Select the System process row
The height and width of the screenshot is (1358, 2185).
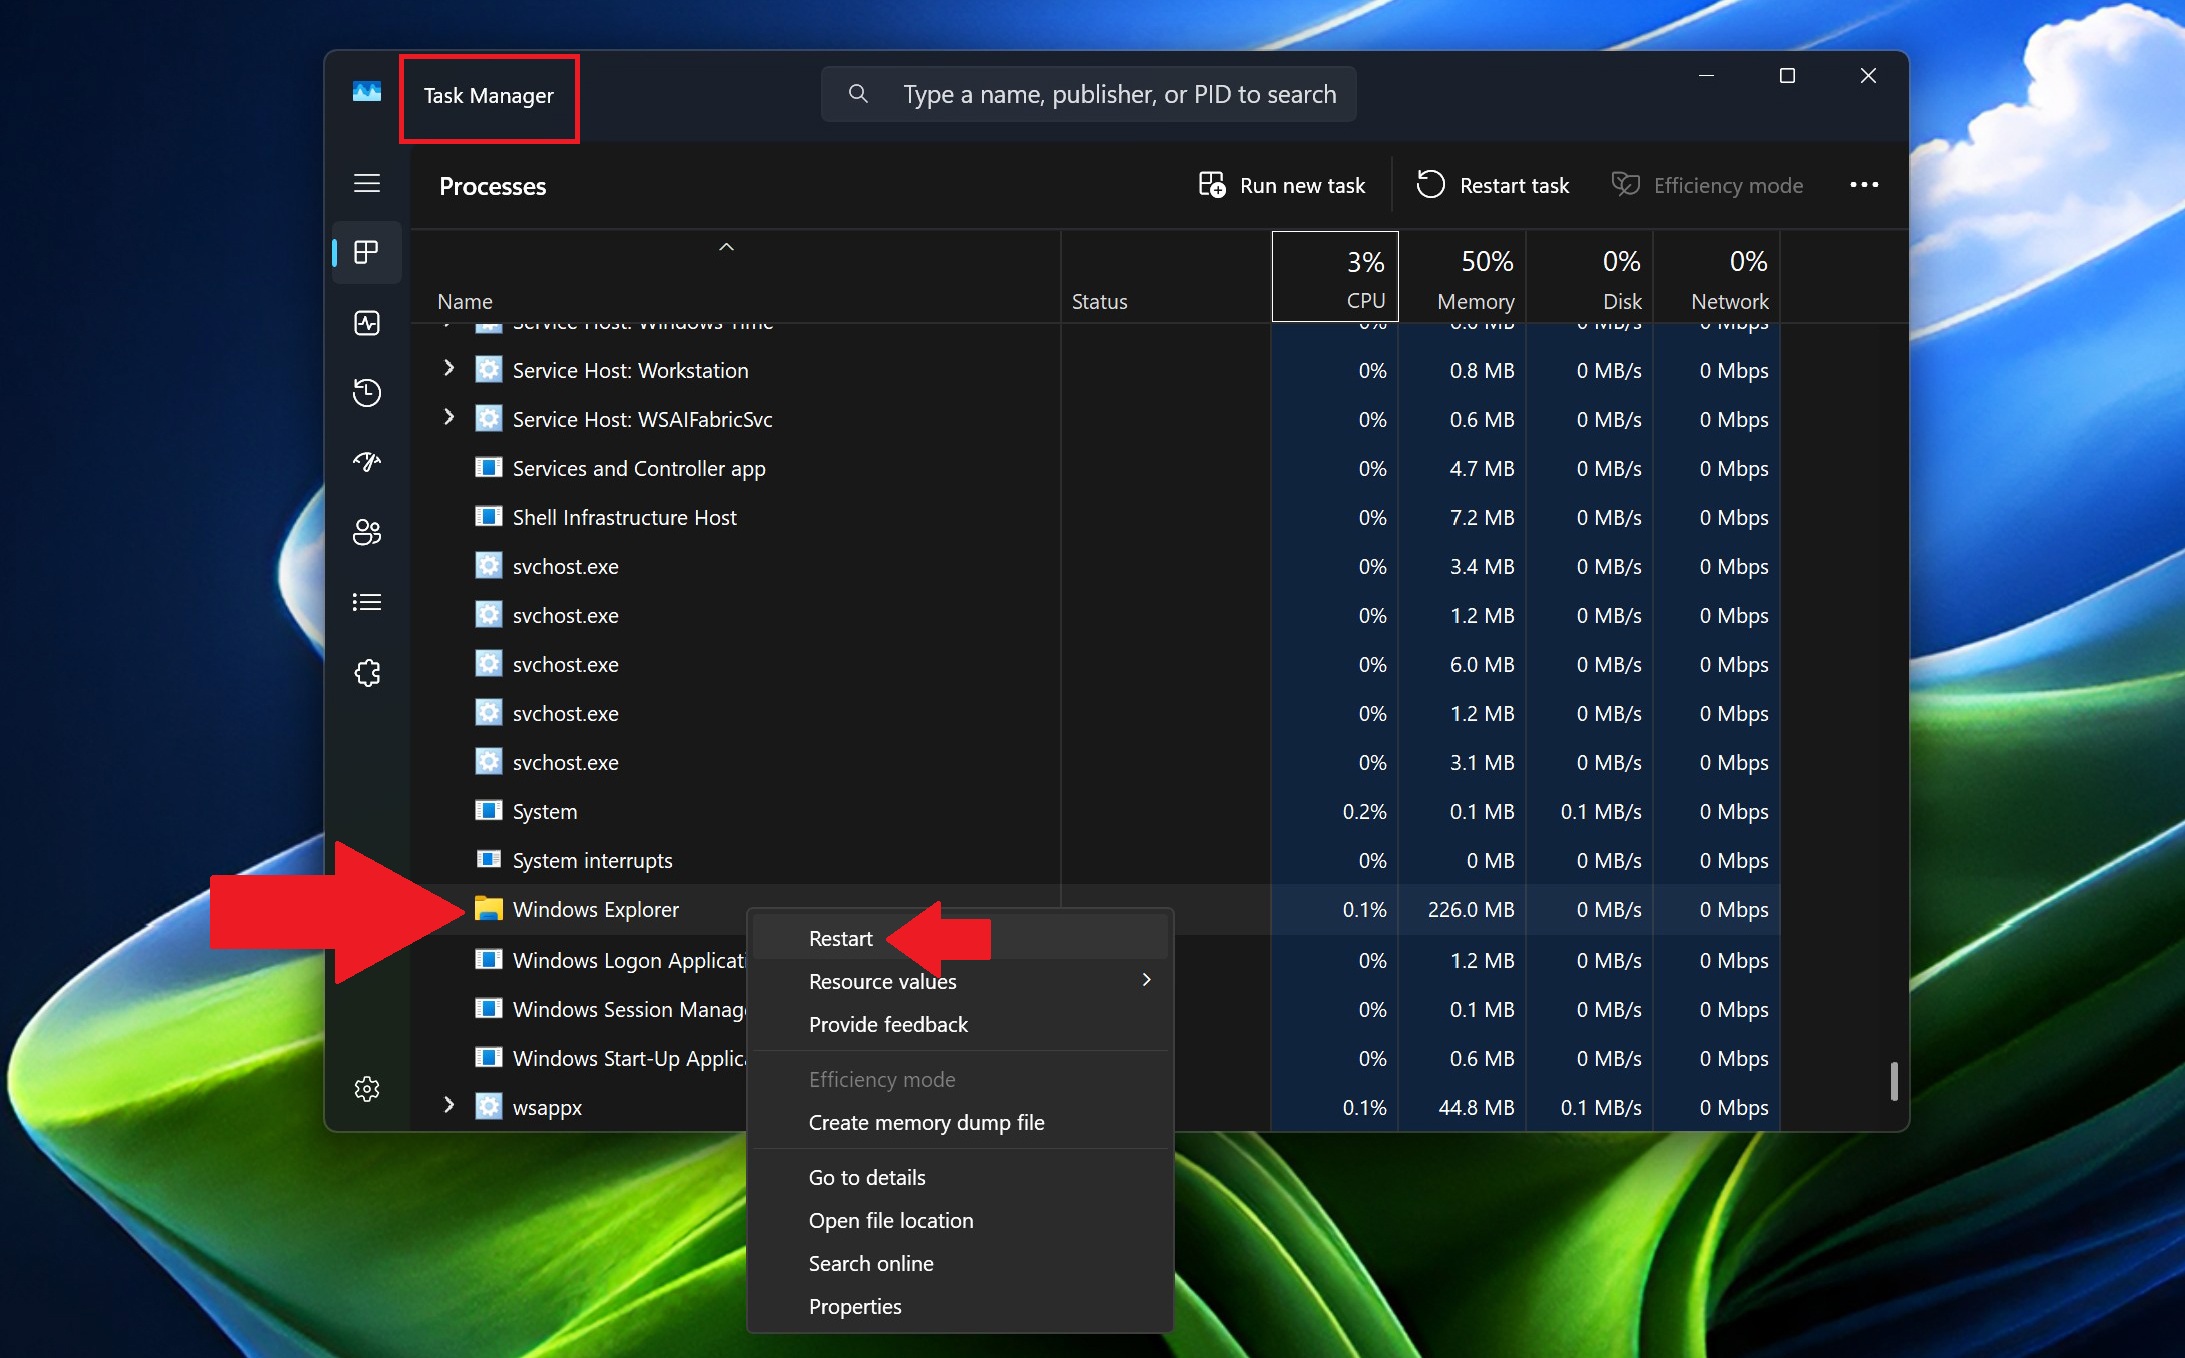pyautogui.click(x=1095, y=811)
